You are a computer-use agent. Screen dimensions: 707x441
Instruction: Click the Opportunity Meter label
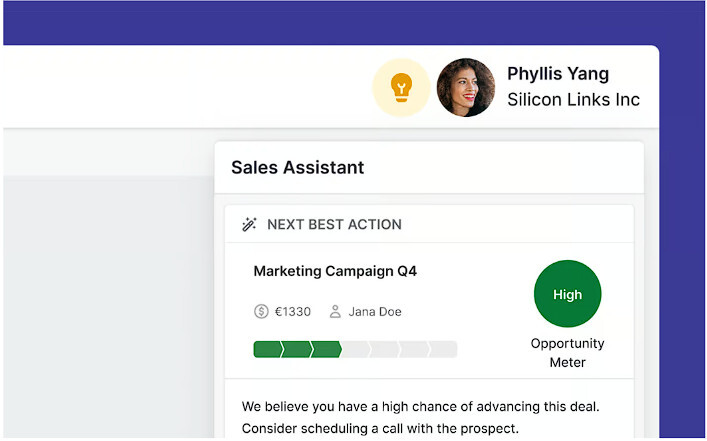click(567, 353)
